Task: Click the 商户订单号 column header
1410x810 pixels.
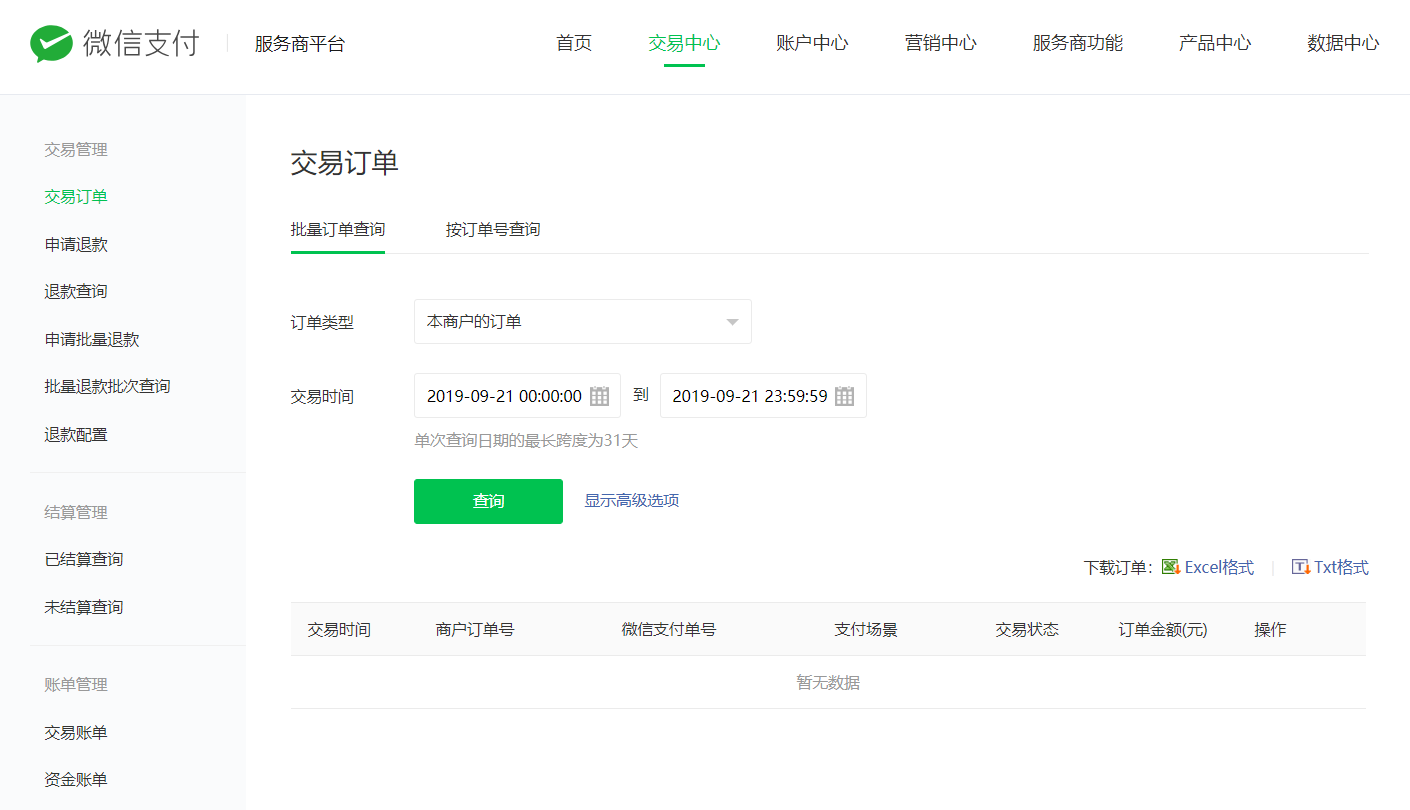Action: [475, 630]
